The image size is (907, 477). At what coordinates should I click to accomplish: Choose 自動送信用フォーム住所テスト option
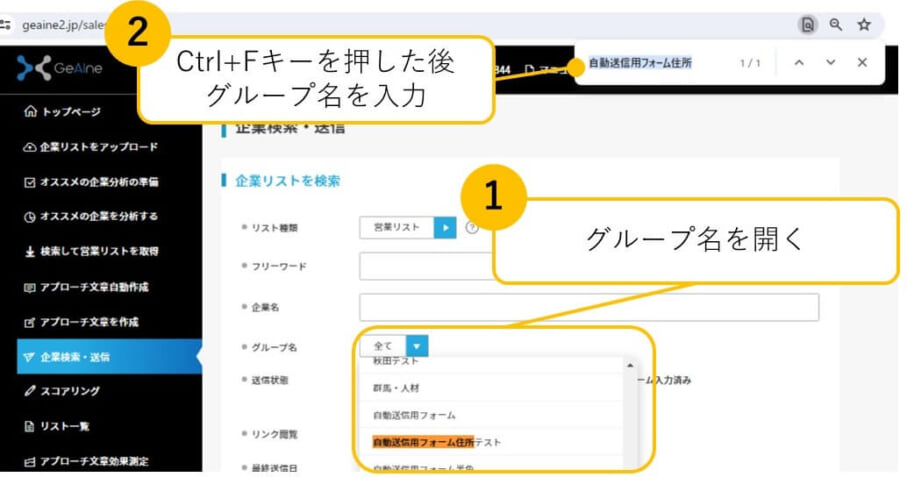437,442
